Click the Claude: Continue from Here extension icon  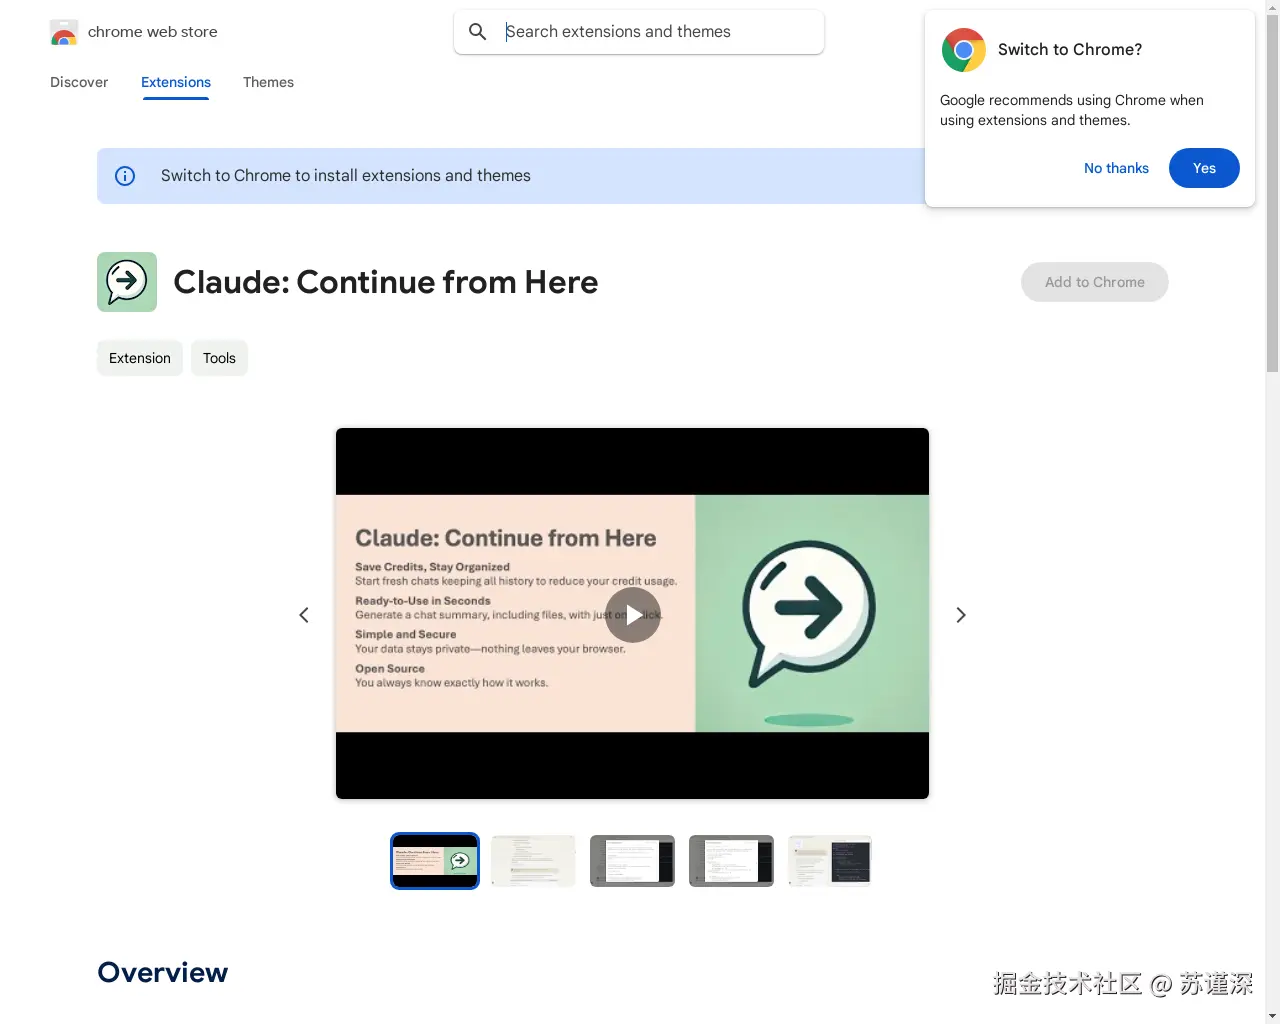[x=127, y=282]
